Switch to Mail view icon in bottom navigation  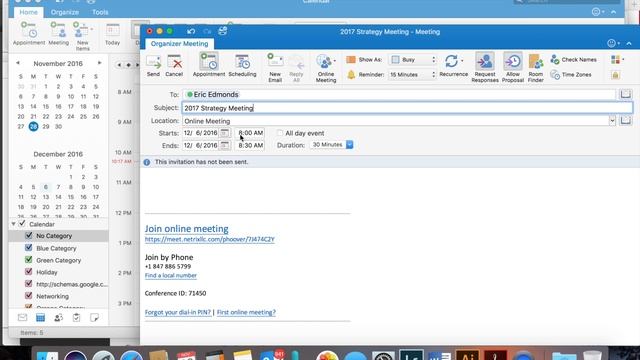click(x=22, y=318)
